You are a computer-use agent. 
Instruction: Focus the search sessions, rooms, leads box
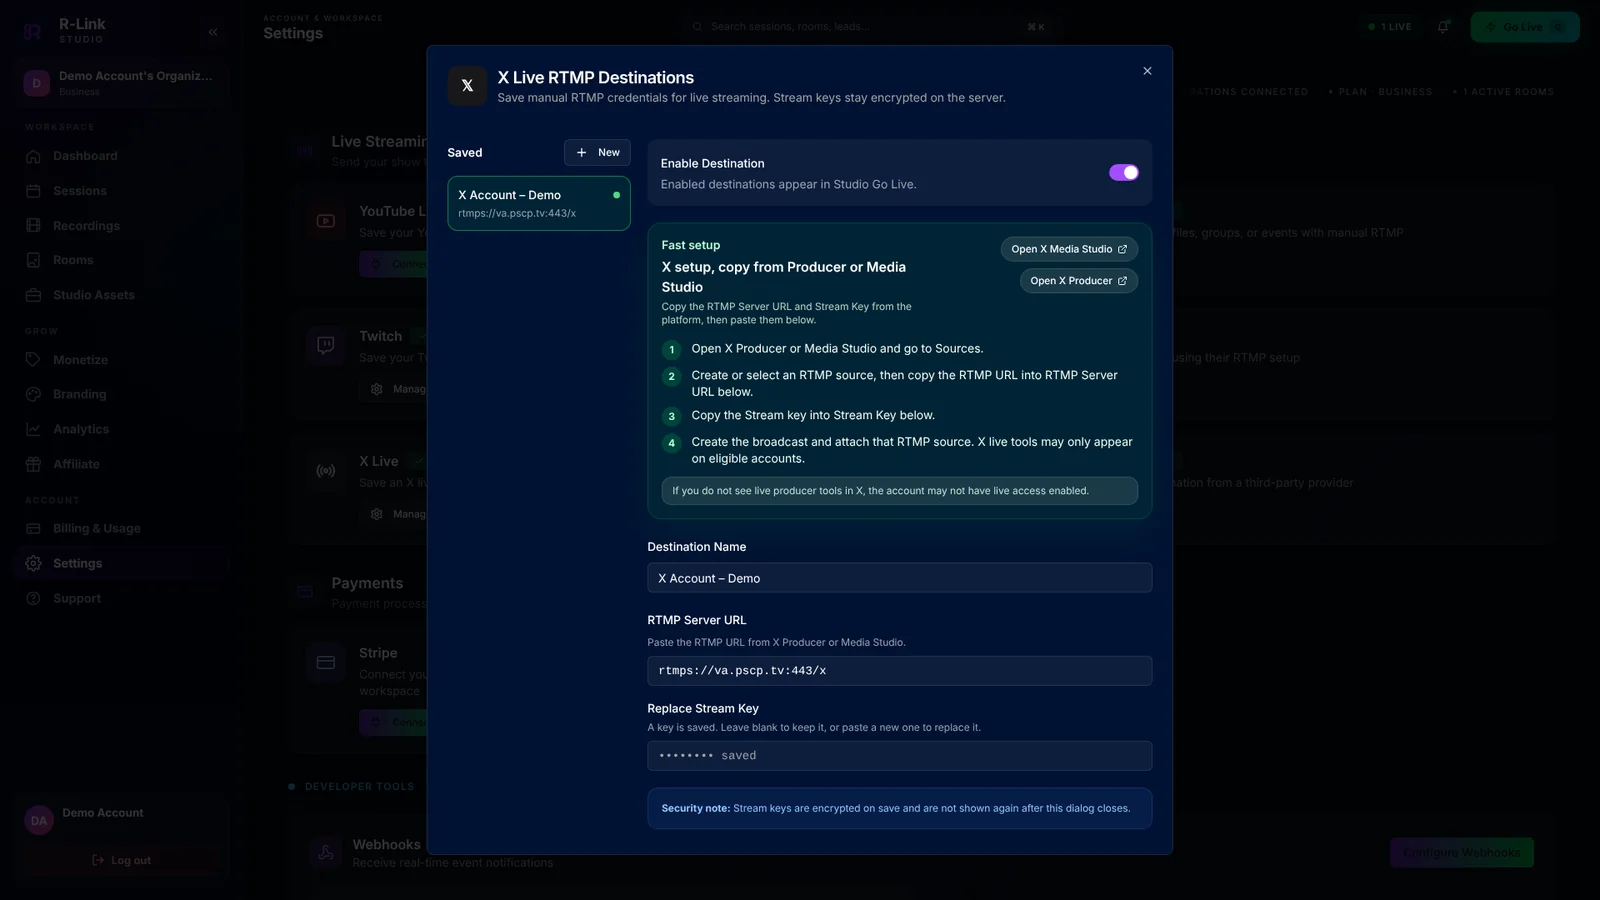pyautogui.click(x=868, y=27)
